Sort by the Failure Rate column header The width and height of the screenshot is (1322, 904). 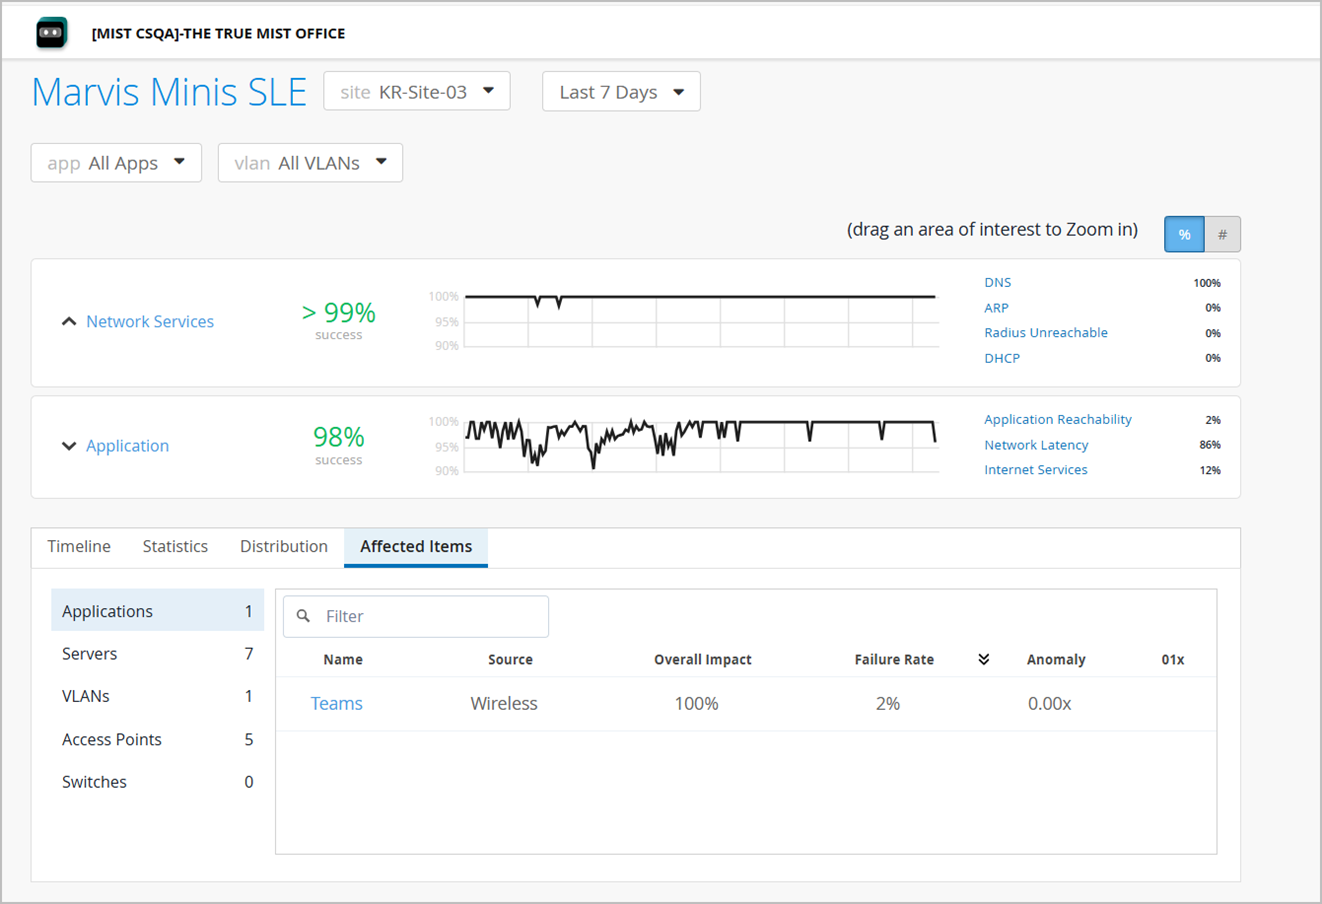point(894,659)
